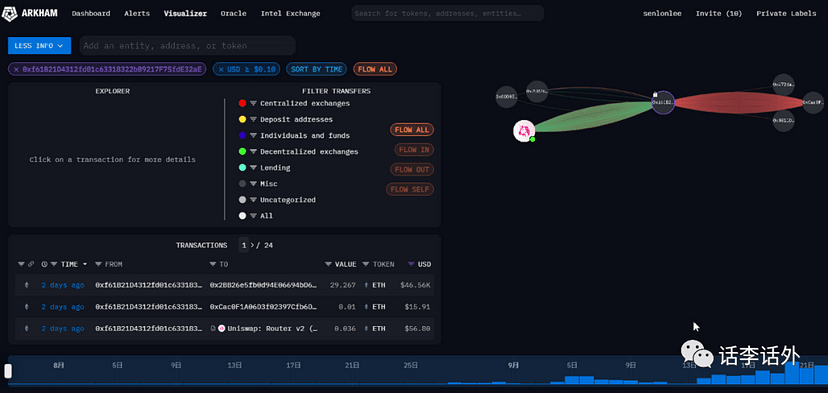
Task: Click the top search field for tokens and addresses
Action: coord(447,13)
